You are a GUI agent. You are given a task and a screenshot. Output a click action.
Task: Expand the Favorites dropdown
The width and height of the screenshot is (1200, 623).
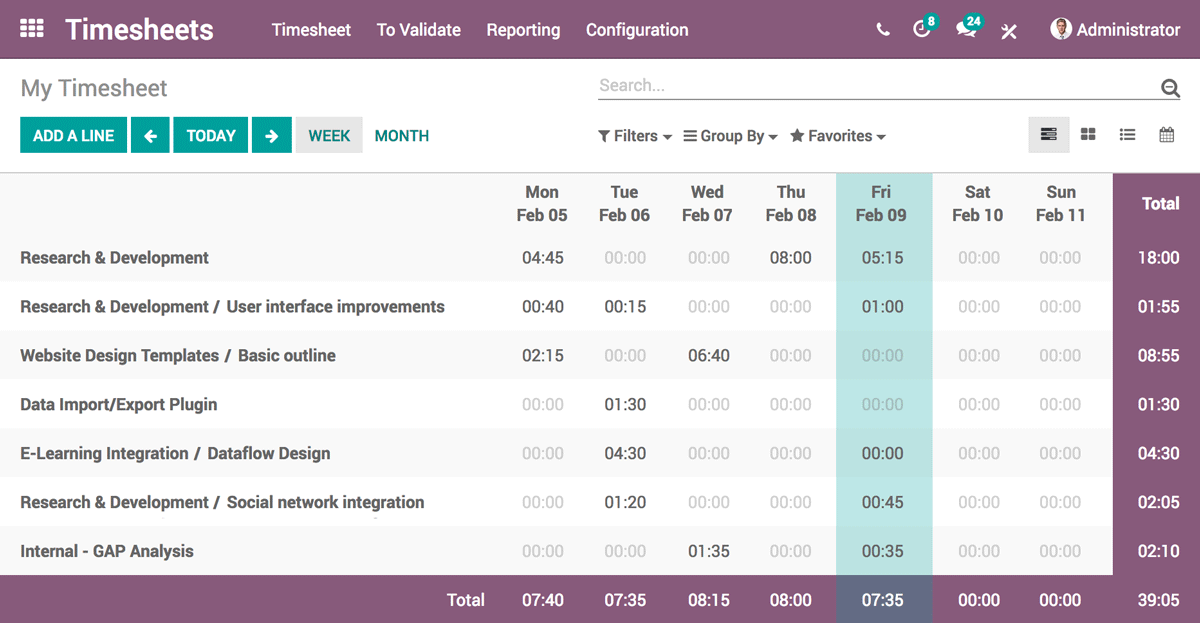[838, 136]
